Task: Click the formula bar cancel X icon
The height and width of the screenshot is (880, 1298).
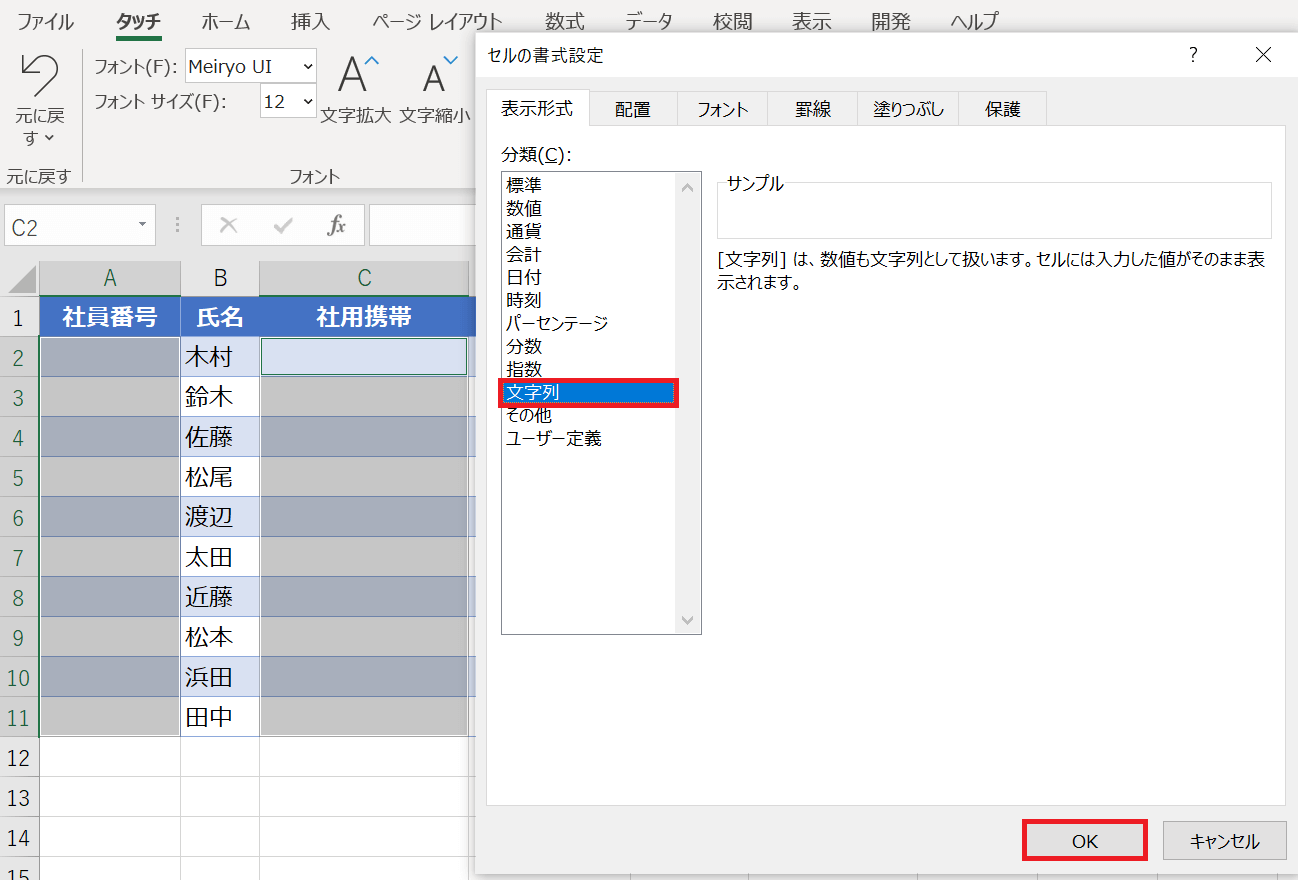Action: tap(228, 225)
